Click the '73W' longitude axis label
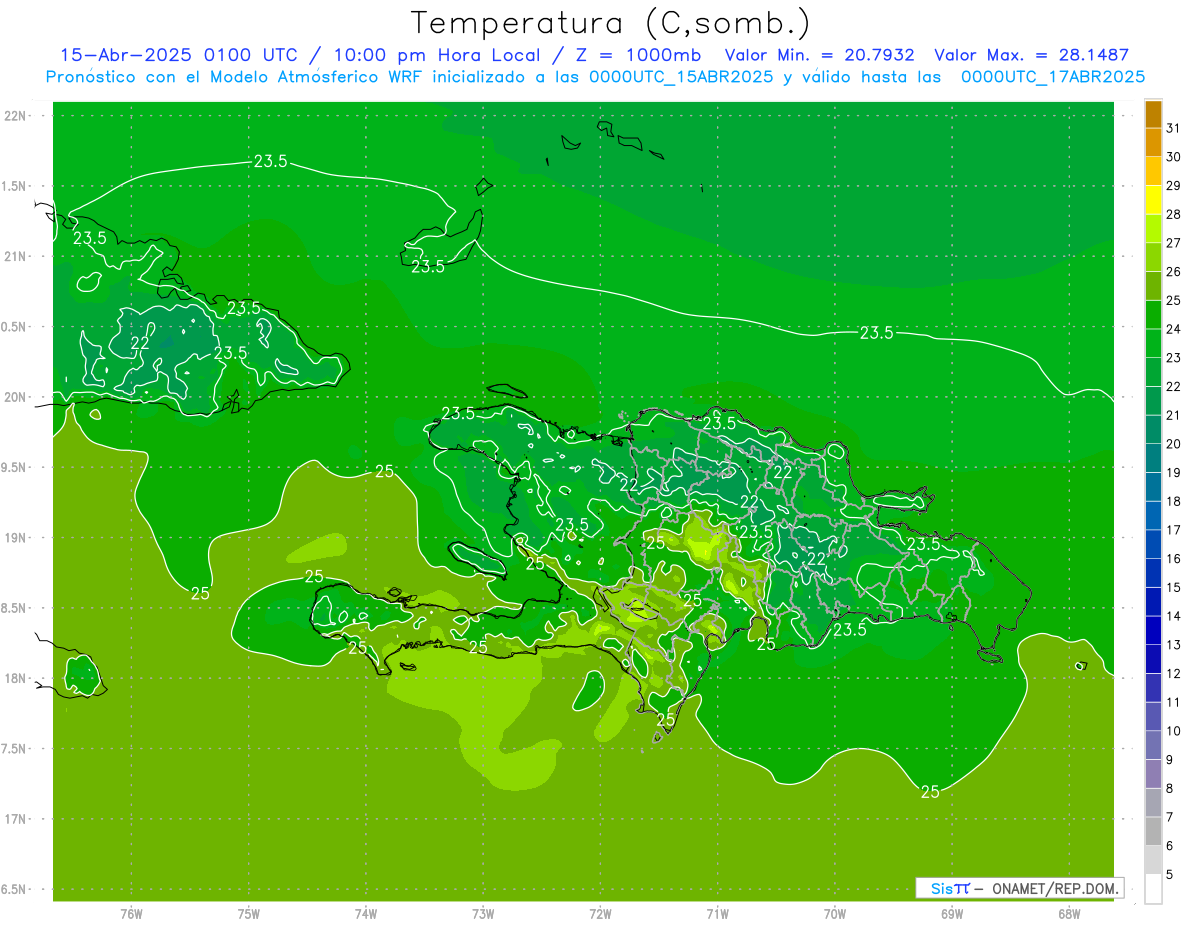 [x=483, y=914]
